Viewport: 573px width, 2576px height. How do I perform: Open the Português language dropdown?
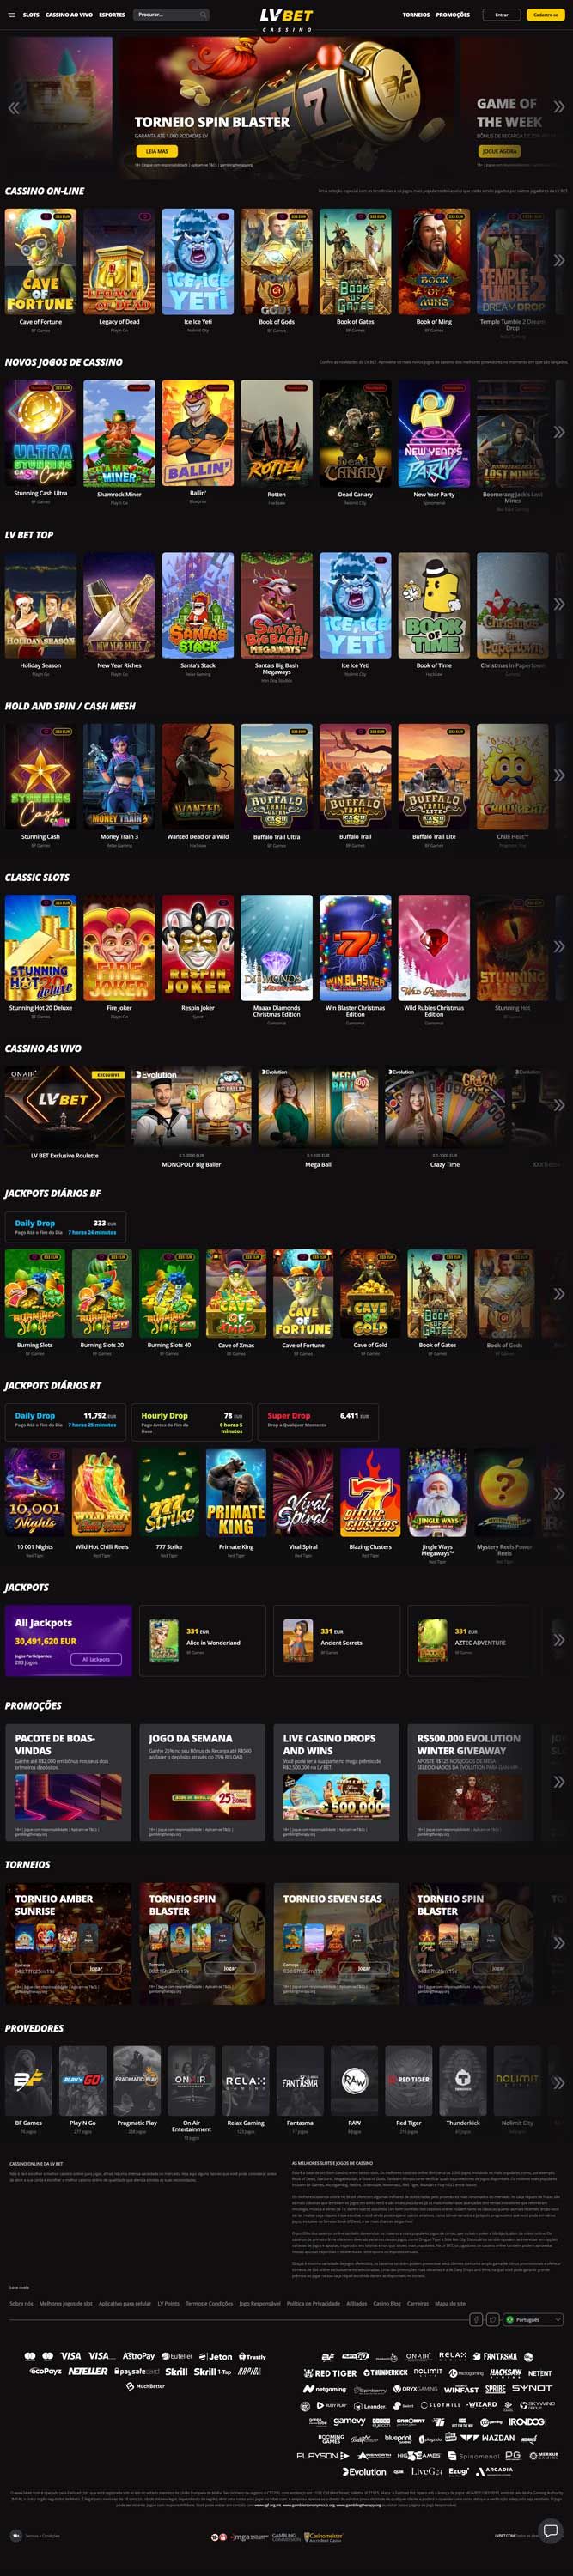coord(534,2319)
